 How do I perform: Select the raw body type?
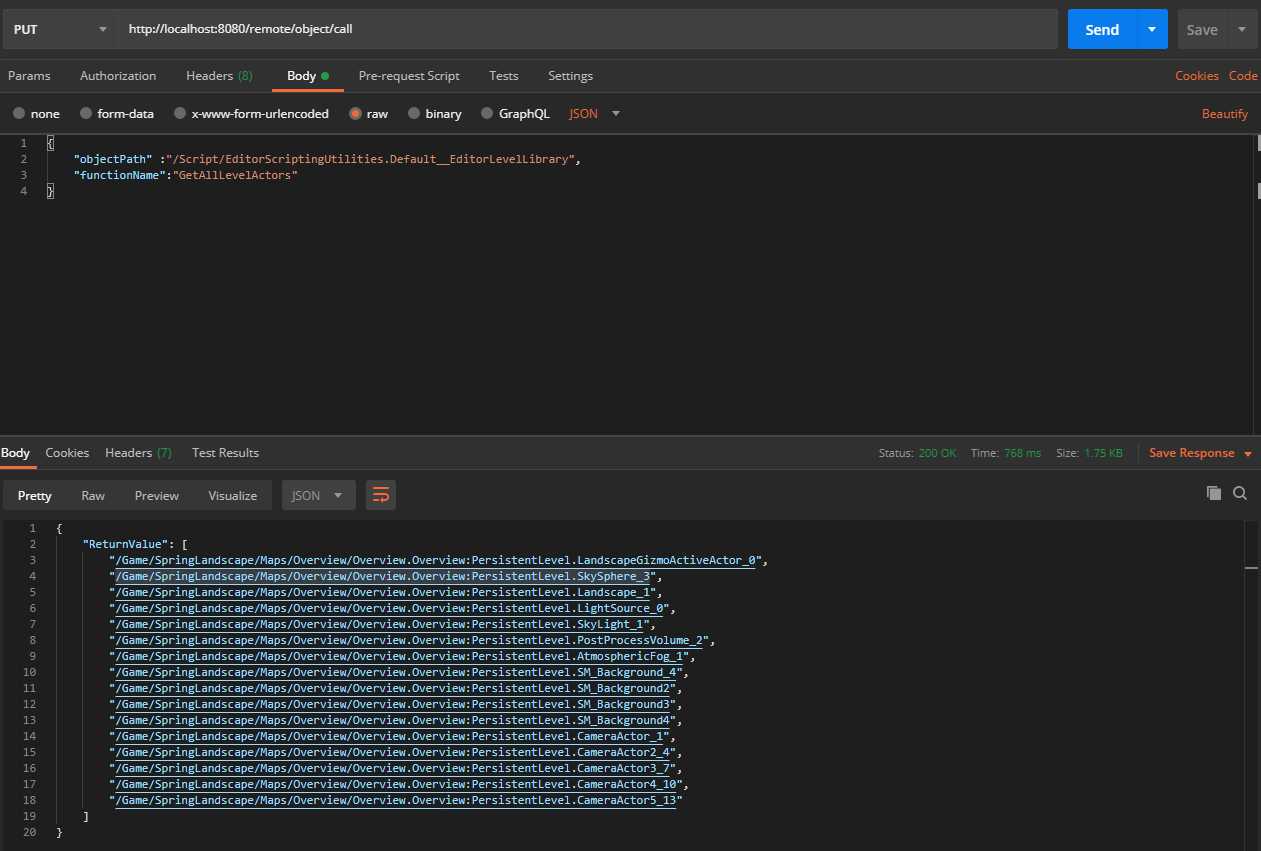tap(355, 114)
